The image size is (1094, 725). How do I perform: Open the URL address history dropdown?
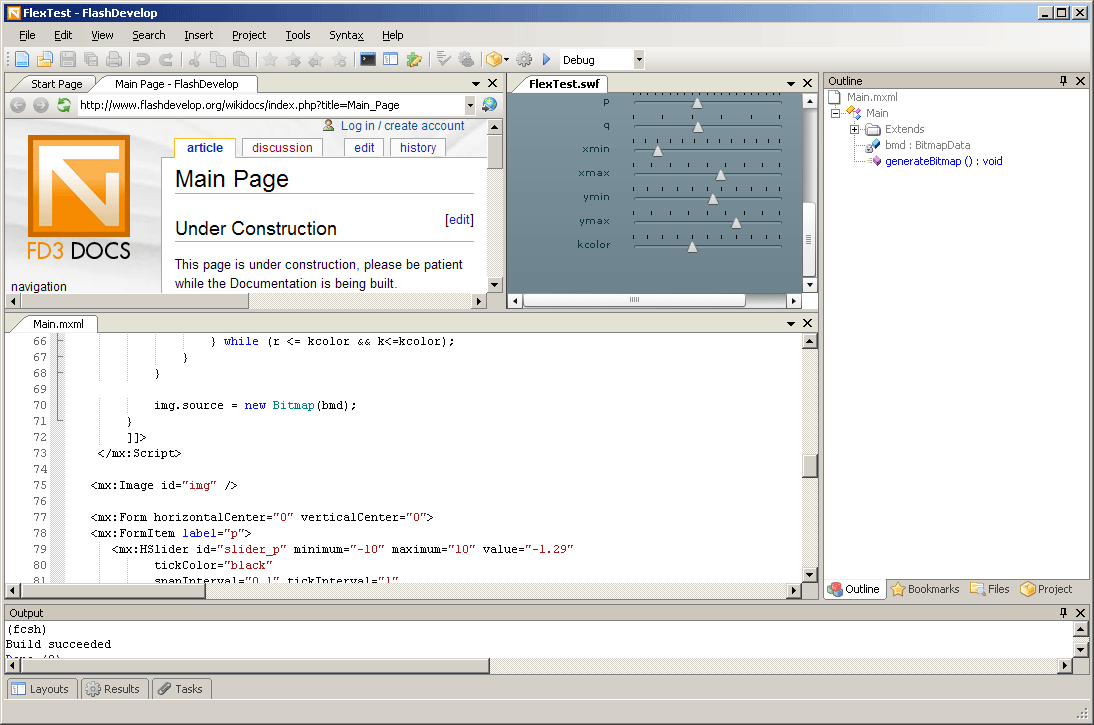tap(470, 105)
